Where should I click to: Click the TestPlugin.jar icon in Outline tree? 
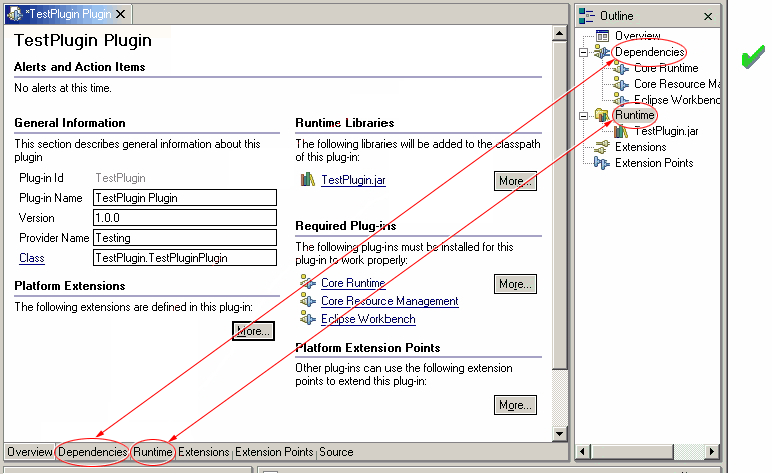pyautogui.click(x=621, y=131)
